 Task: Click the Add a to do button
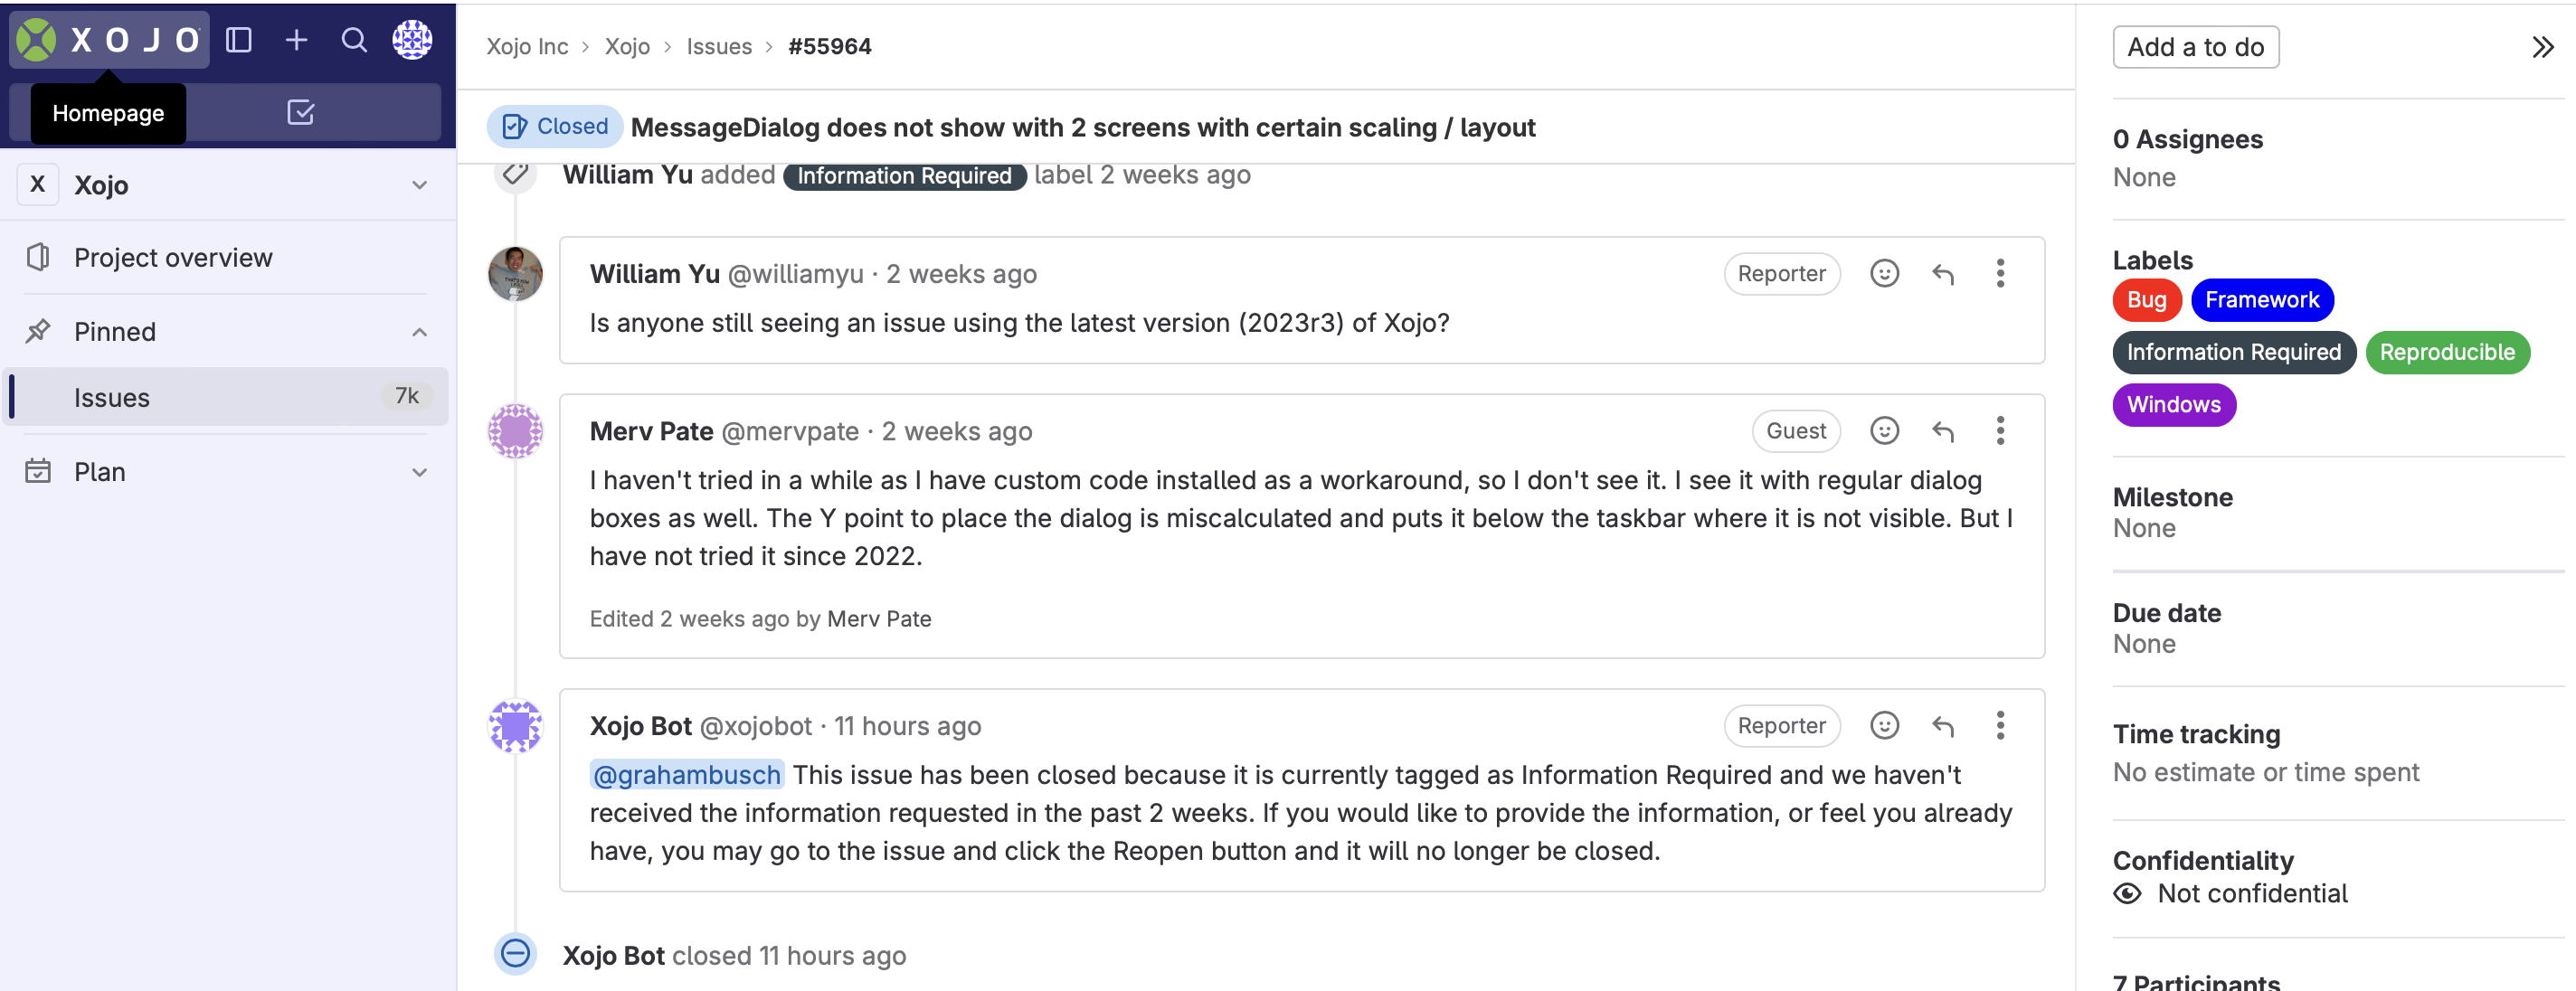(x=2195, y=47)
